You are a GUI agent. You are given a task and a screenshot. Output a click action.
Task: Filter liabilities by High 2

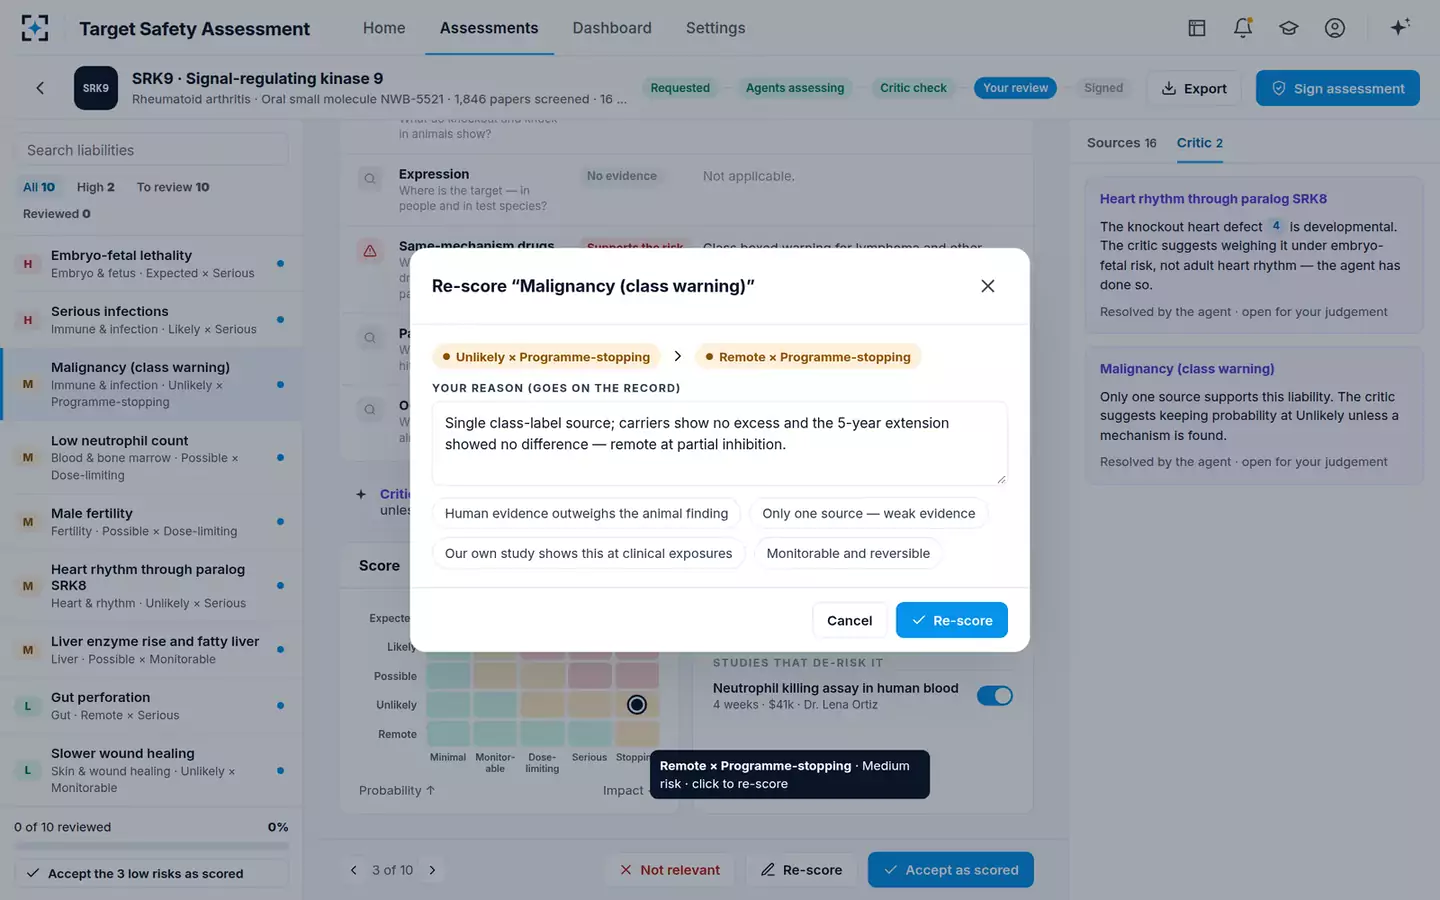point(96,187)
